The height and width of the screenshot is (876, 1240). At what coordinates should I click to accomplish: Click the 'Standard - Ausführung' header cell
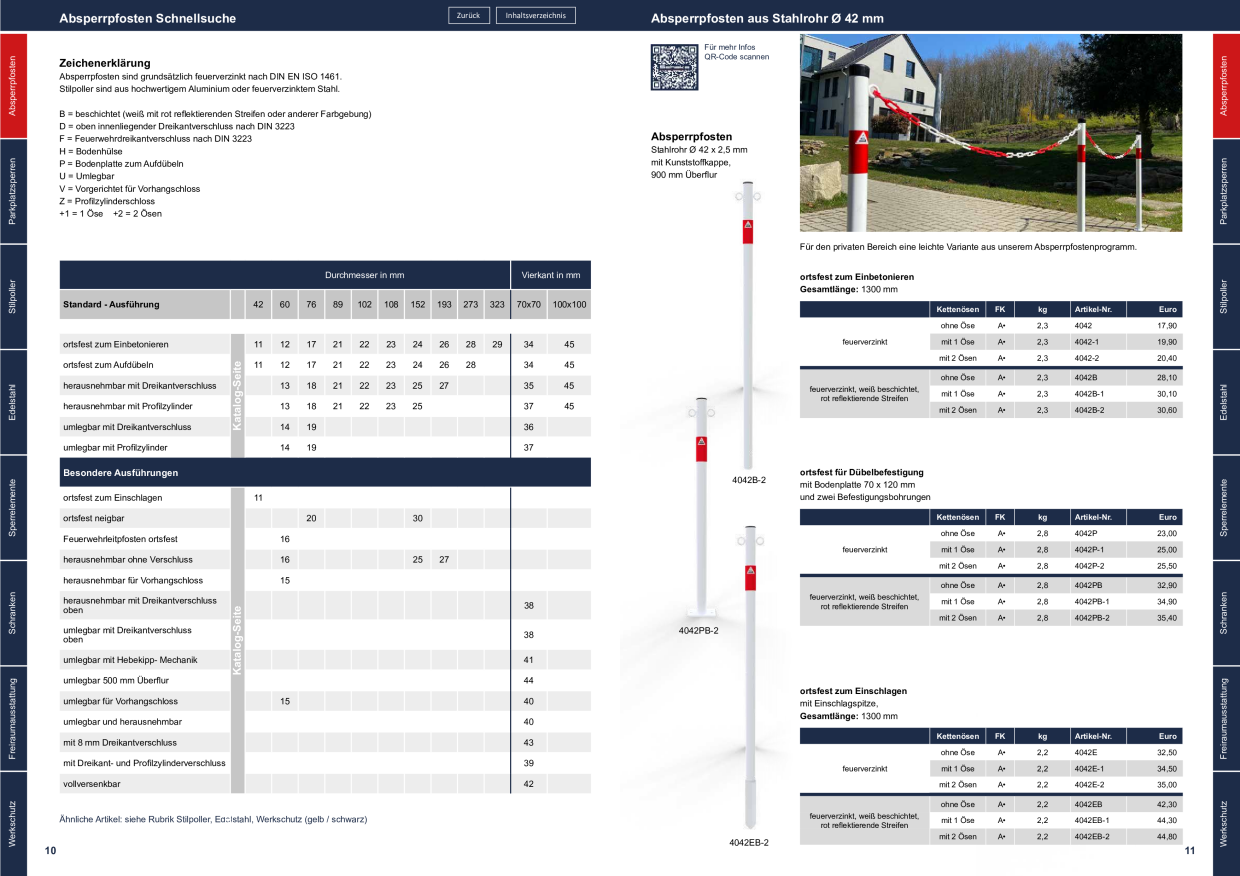point(145,304)
